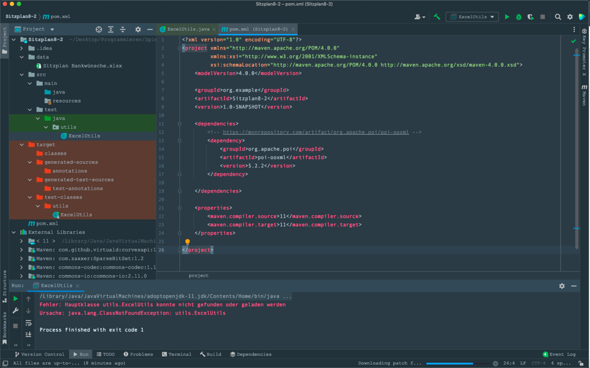This screenshot has width=590, height=368.
Task: Click wrench icon in Run panel
Action: pyautogui.click(x=15, y=311)
